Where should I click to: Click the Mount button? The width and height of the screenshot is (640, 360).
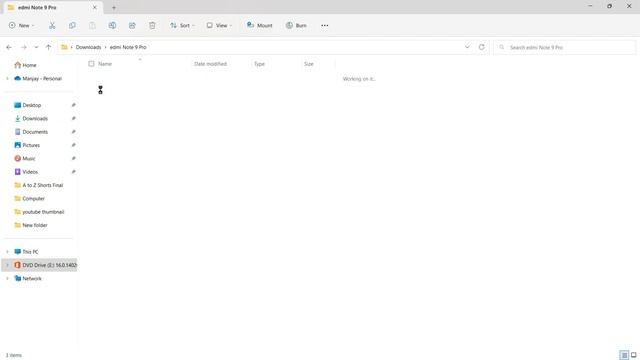point(260,25)
